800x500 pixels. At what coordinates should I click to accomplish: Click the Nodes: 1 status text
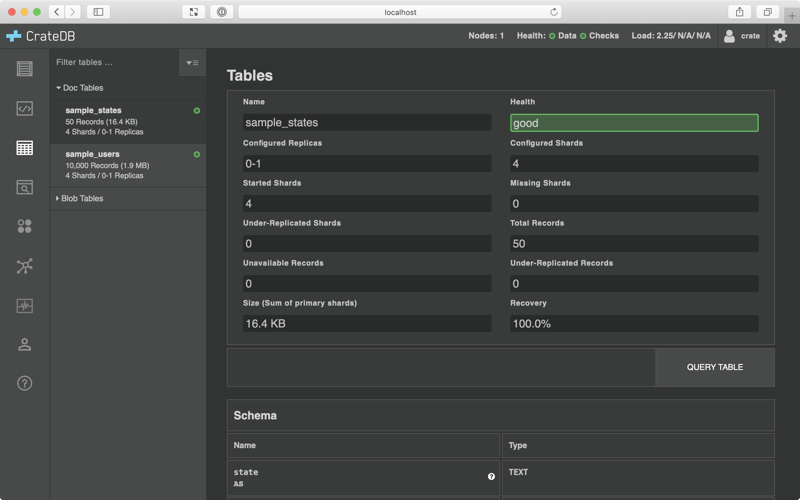click(486, 36)
